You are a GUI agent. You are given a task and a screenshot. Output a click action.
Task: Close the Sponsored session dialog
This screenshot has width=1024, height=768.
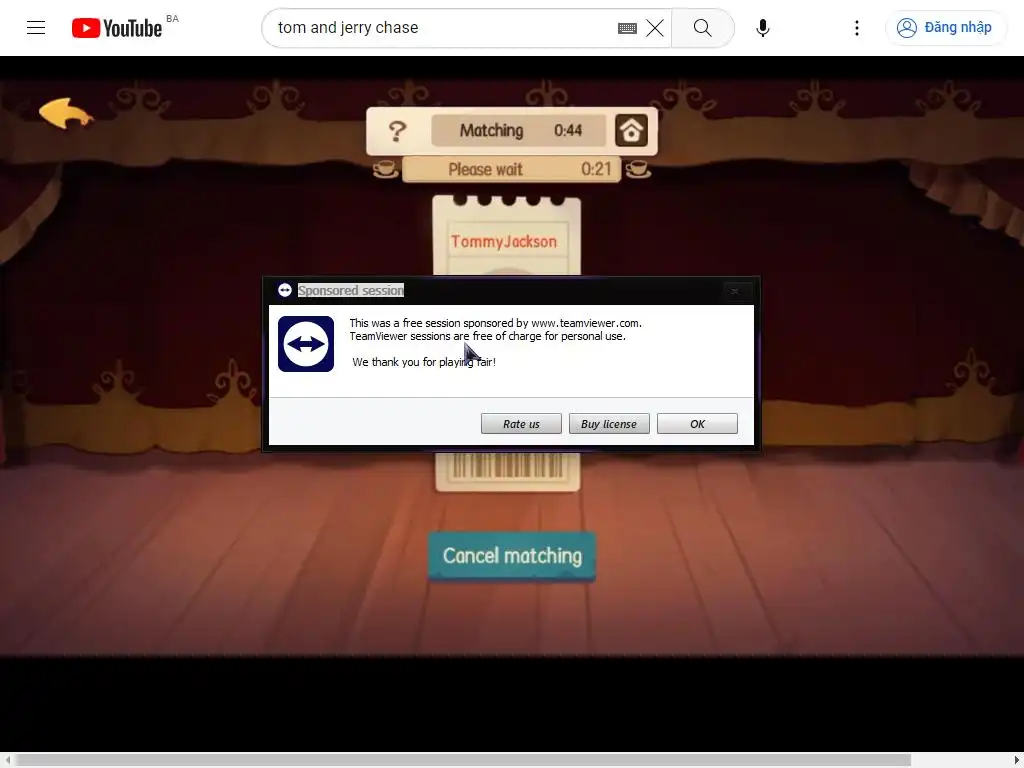[x=735, y=291]
